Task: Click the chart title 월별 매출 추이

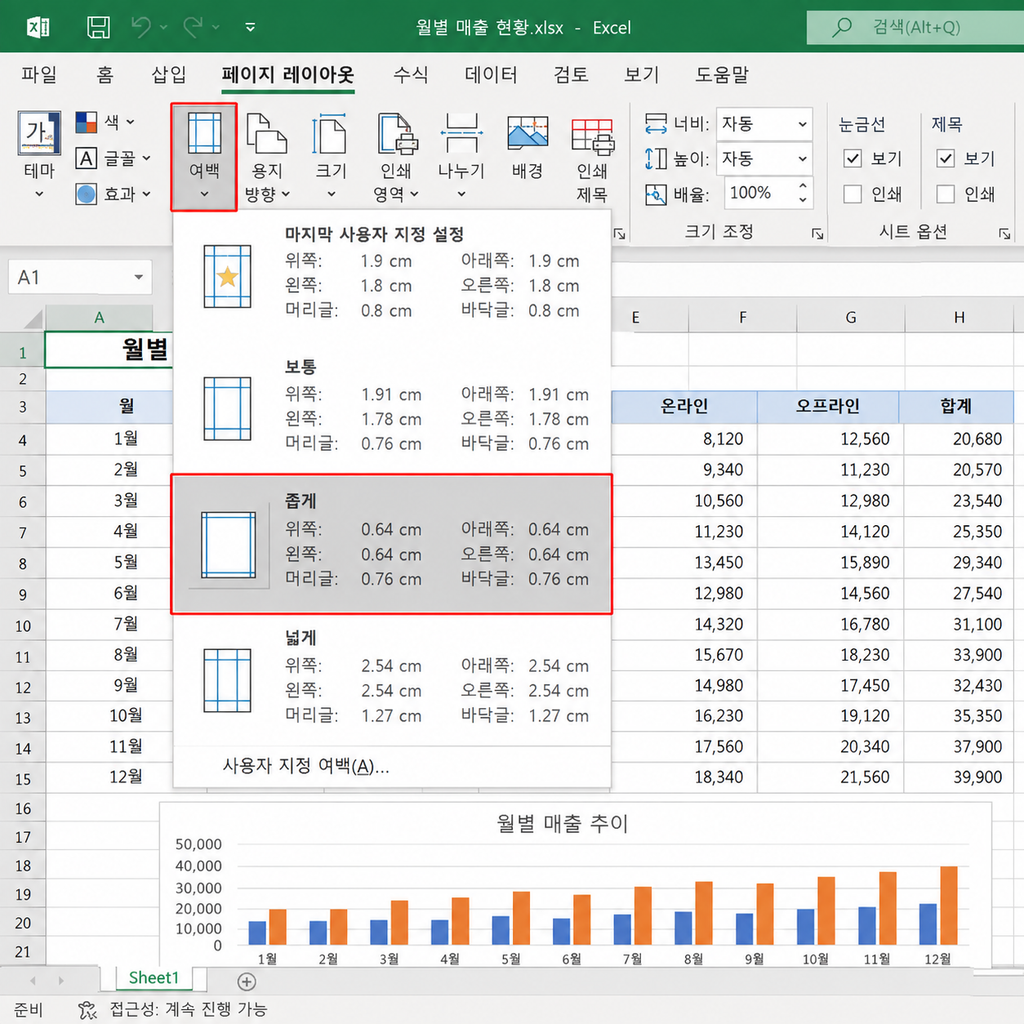Action: (x=562, y=824)
